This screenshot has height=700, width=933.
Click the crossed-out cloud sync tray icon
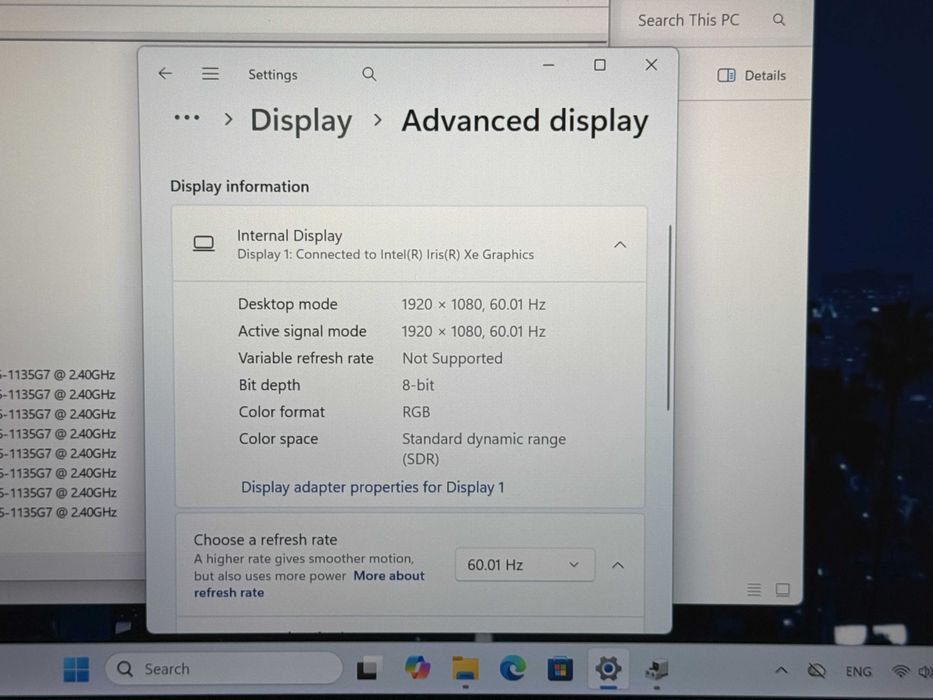[817, 671]
